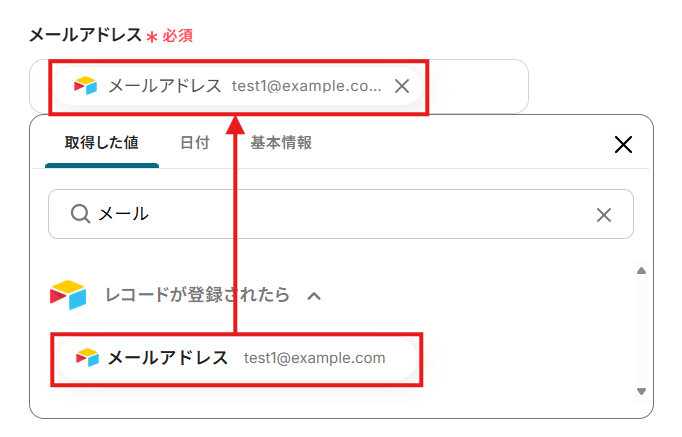Clear the メール search text

coord(604,214)
